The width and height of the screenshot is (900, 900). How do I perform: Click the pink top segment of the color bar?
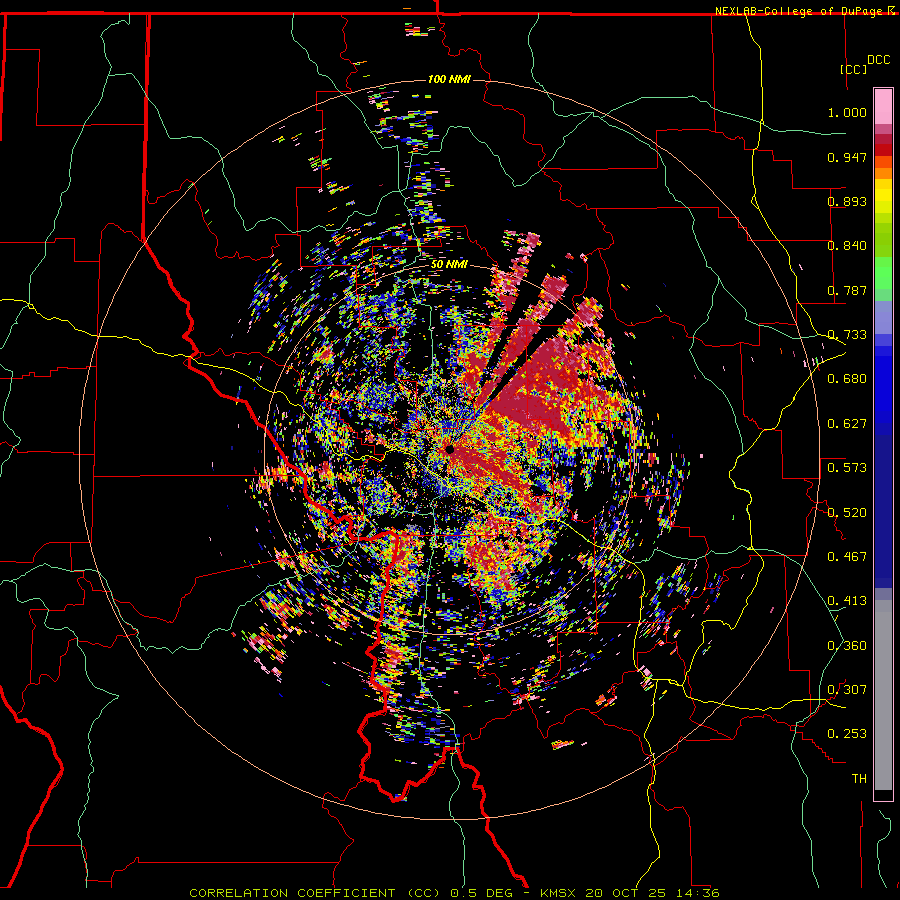tap(883, 106)
